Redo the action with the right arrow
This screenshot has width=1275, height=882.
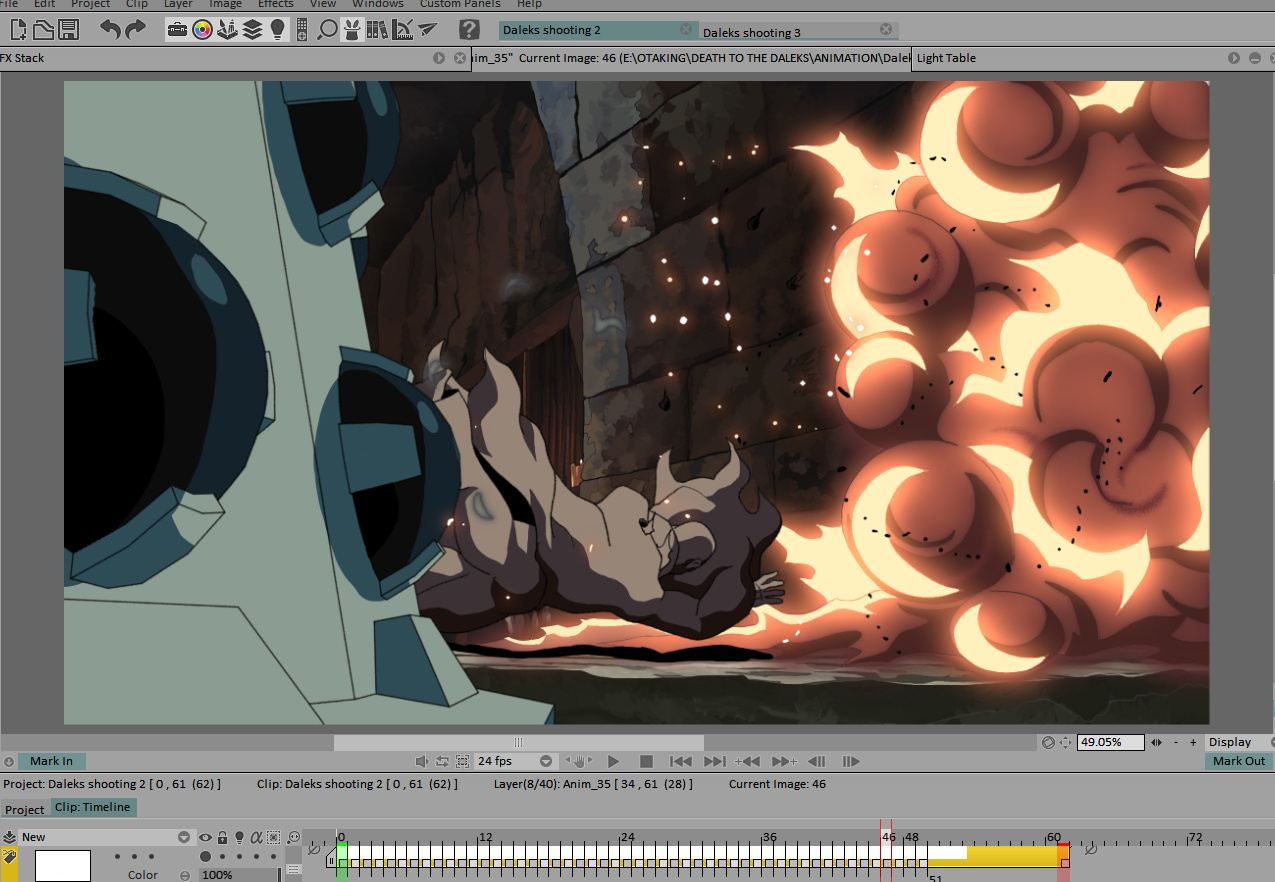click(135, 30)
